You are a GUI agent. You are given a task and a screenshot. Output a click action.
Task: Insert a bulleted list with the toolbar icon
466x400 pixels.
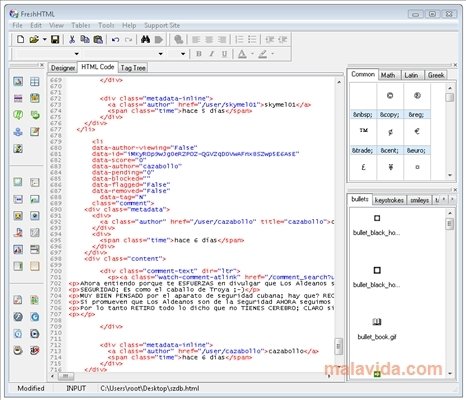252,39
